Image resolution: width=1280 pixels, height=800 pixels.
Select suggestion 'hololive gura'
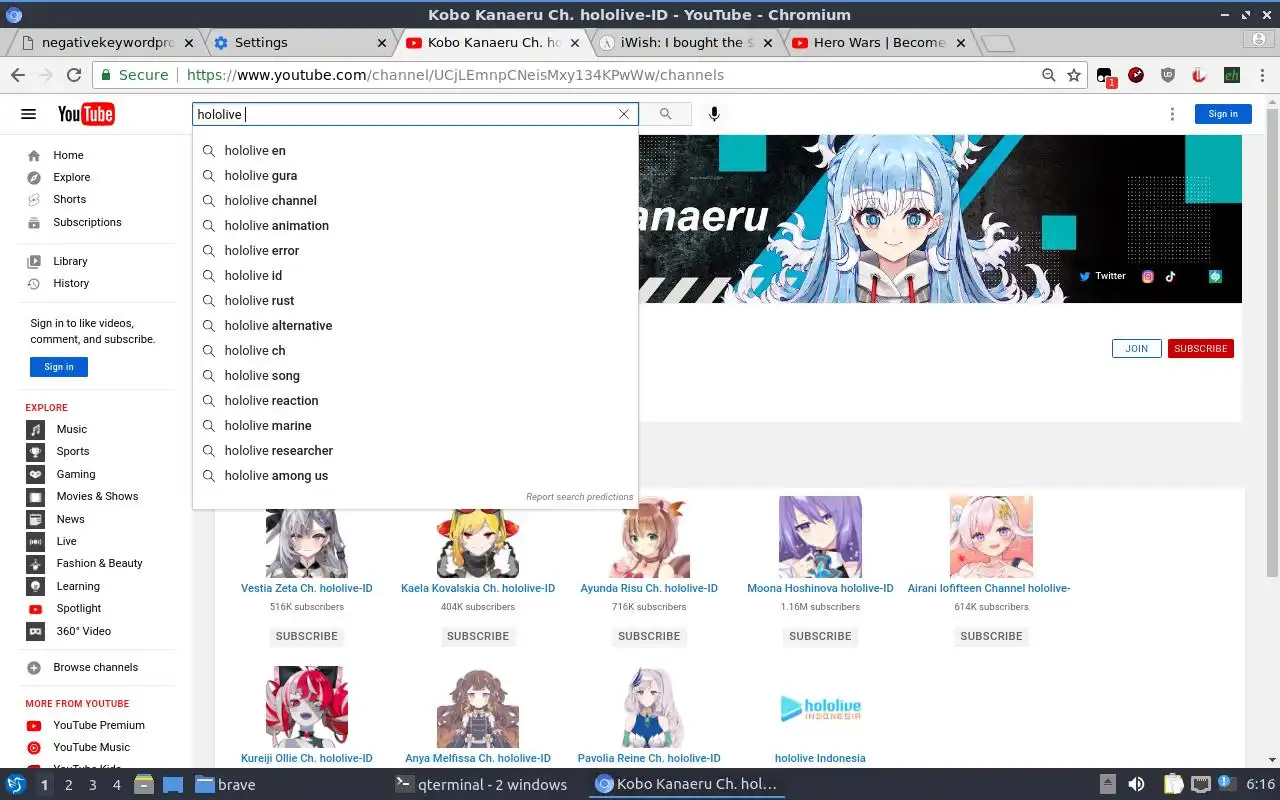point(415,175)
